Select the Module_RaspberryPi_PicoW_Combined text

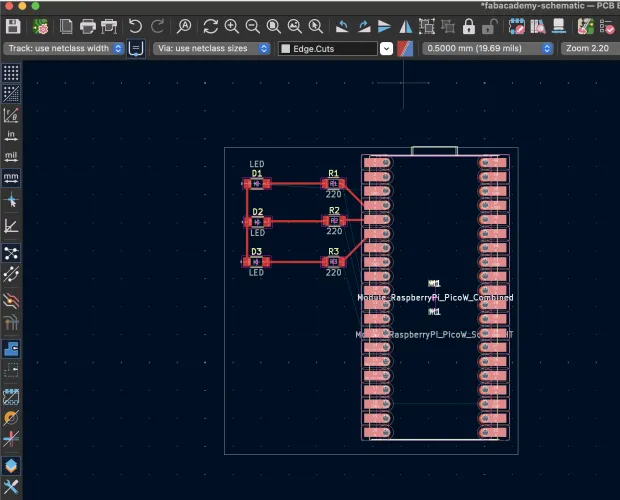(435, 297)
